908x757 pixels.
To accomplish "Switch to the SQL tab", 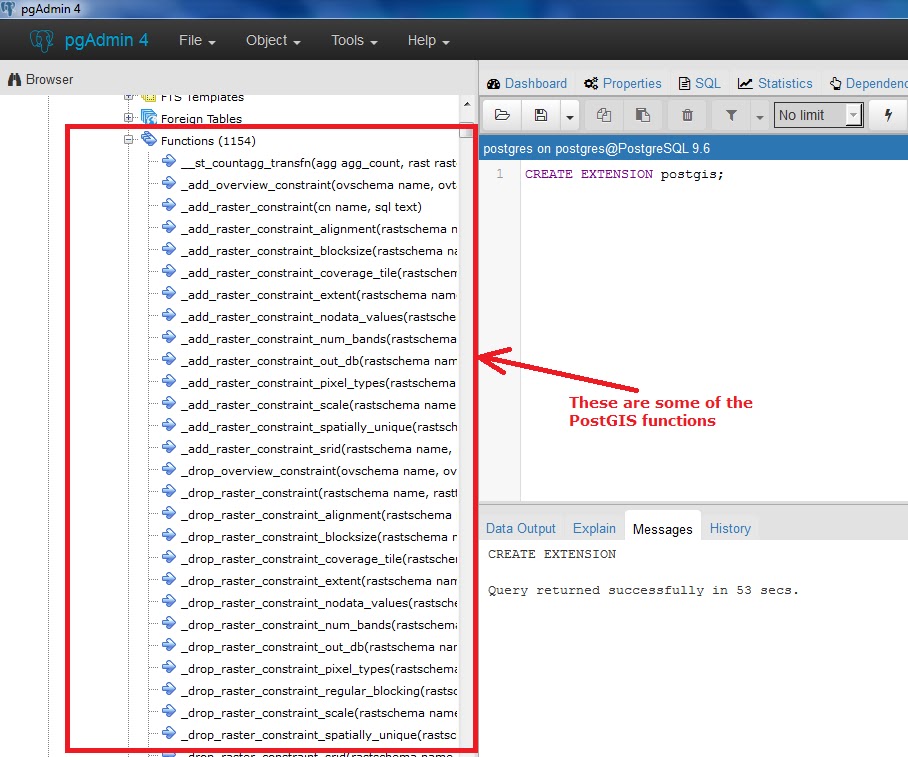I will [x=700, y=83].
